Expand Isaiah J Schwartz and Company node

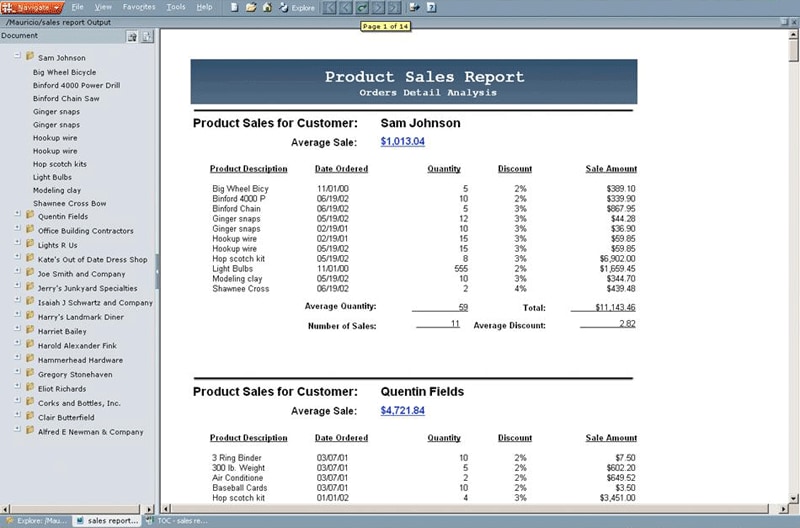(17, 300)
